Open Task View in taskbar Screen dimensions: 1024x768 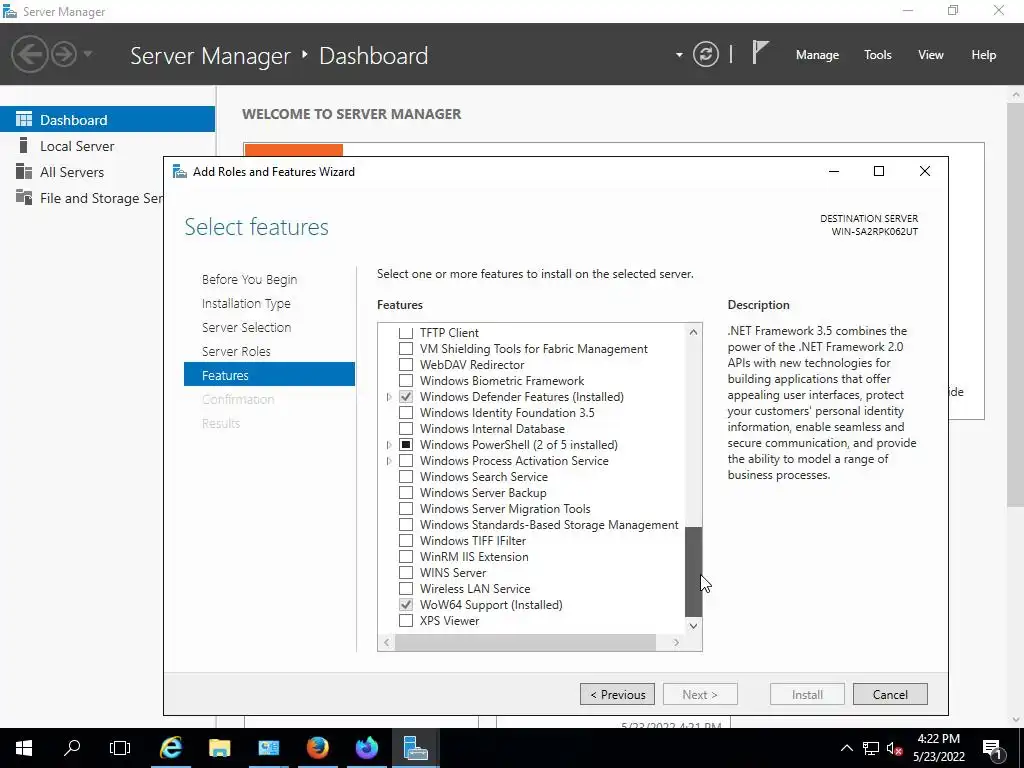(120, 748)
